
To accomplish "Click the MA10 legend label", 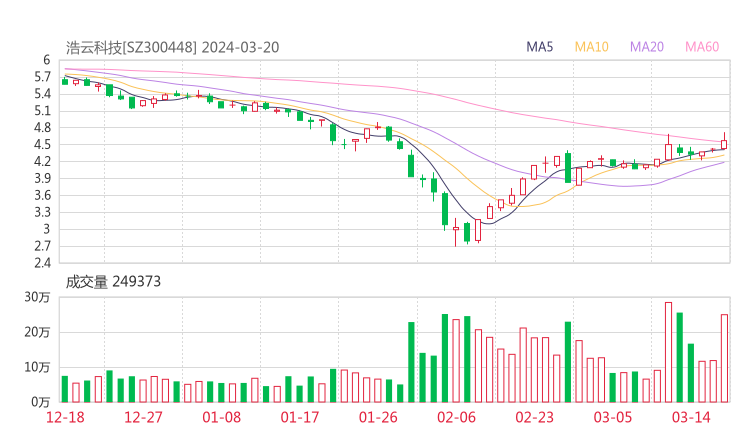I will [x=591, y=47].
